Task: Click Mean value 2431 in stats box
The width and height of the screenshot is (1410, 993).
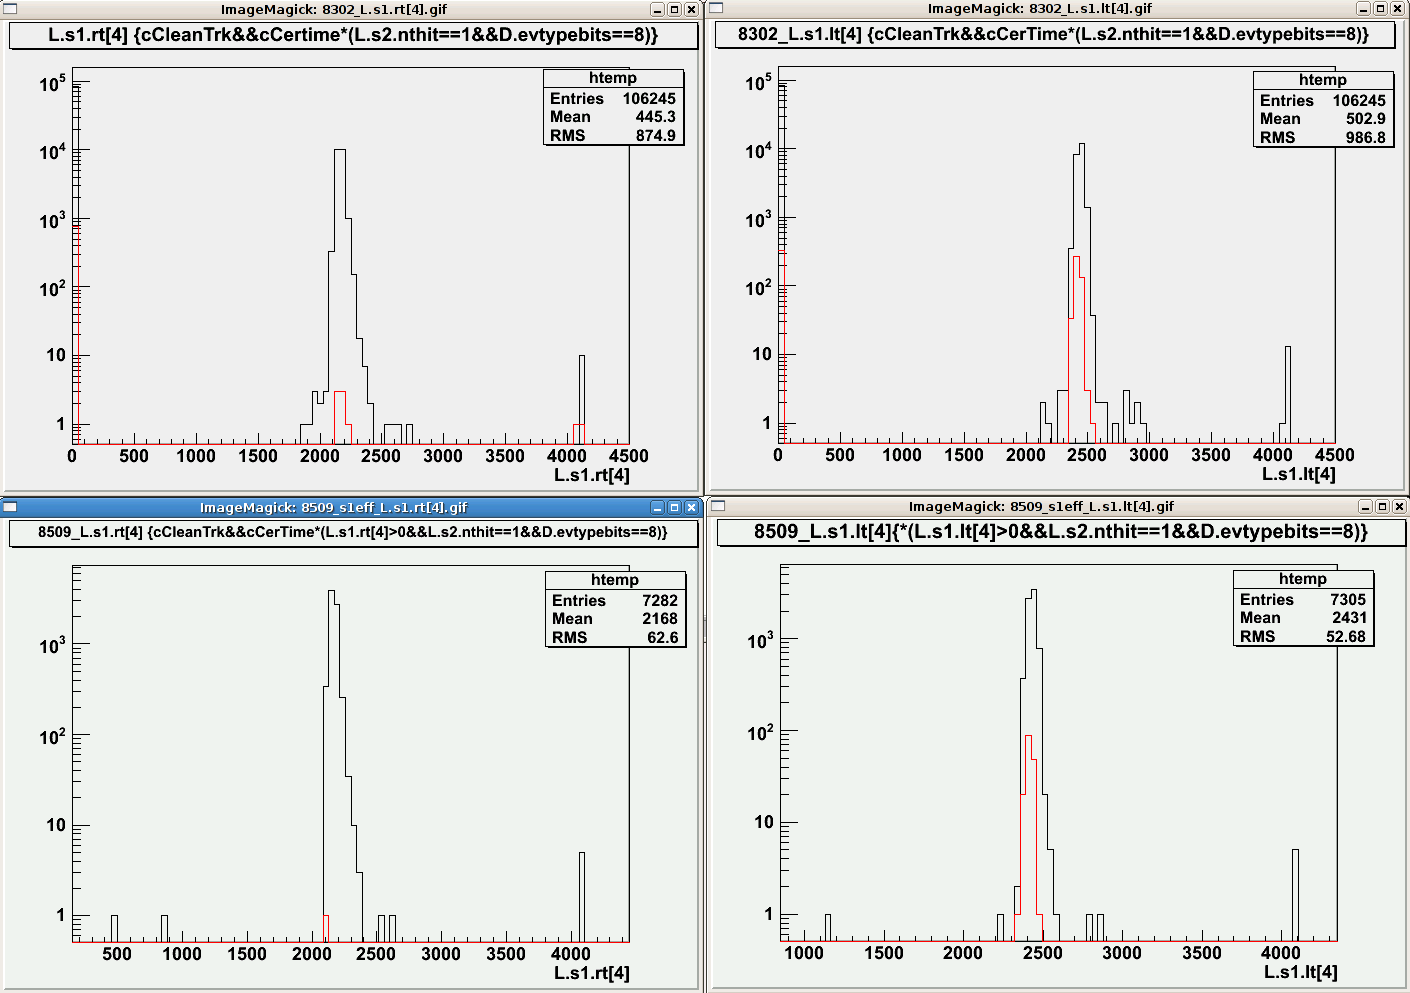Action: (1349, 618)
